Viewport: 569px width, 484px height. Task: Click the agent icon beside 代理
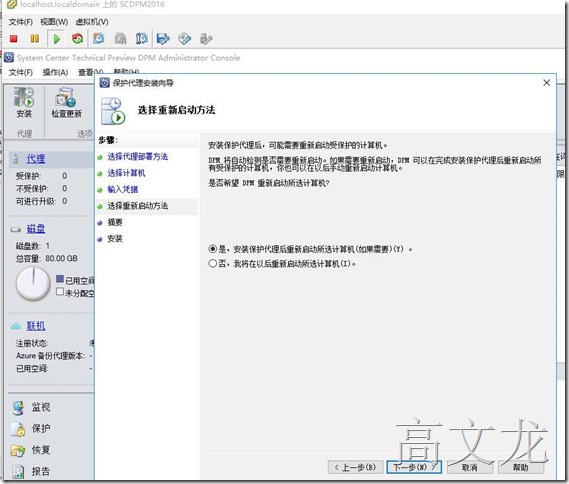pos(16,159)
